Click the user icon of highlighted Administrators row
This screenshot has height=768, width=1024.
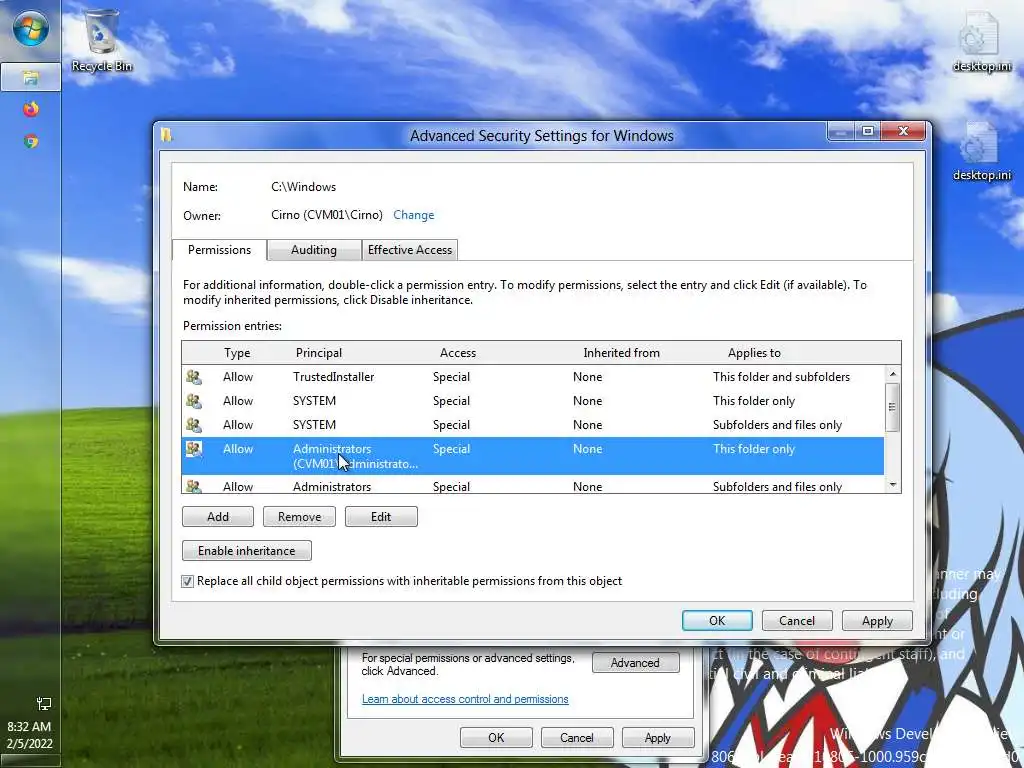tap(193, 449)
